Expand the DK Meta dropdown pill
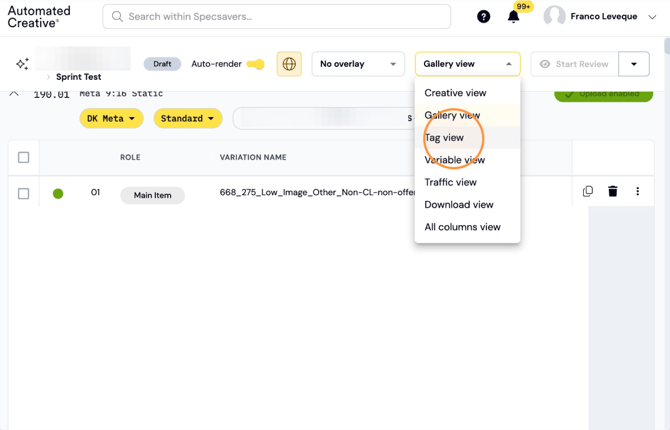This screenshot has height=430, width=670. point(111,118)
